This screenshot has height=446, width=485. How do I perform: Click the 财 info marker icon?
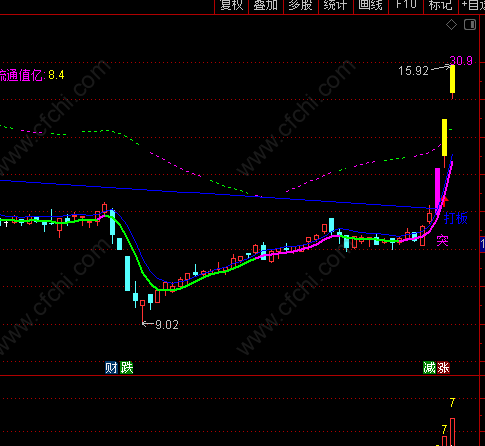click(x=112, y=368)
